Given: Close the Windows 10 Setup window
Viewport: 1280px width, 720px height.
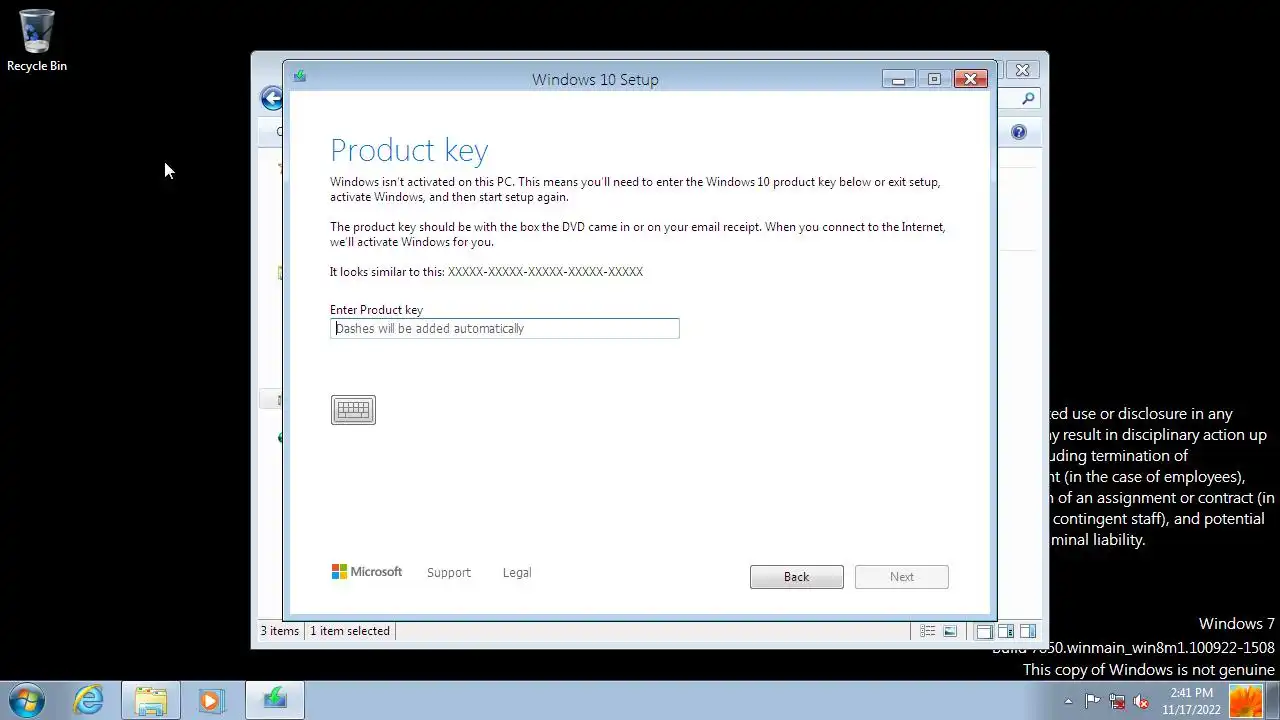Looking at the screenshot, I should click(970, 79).
